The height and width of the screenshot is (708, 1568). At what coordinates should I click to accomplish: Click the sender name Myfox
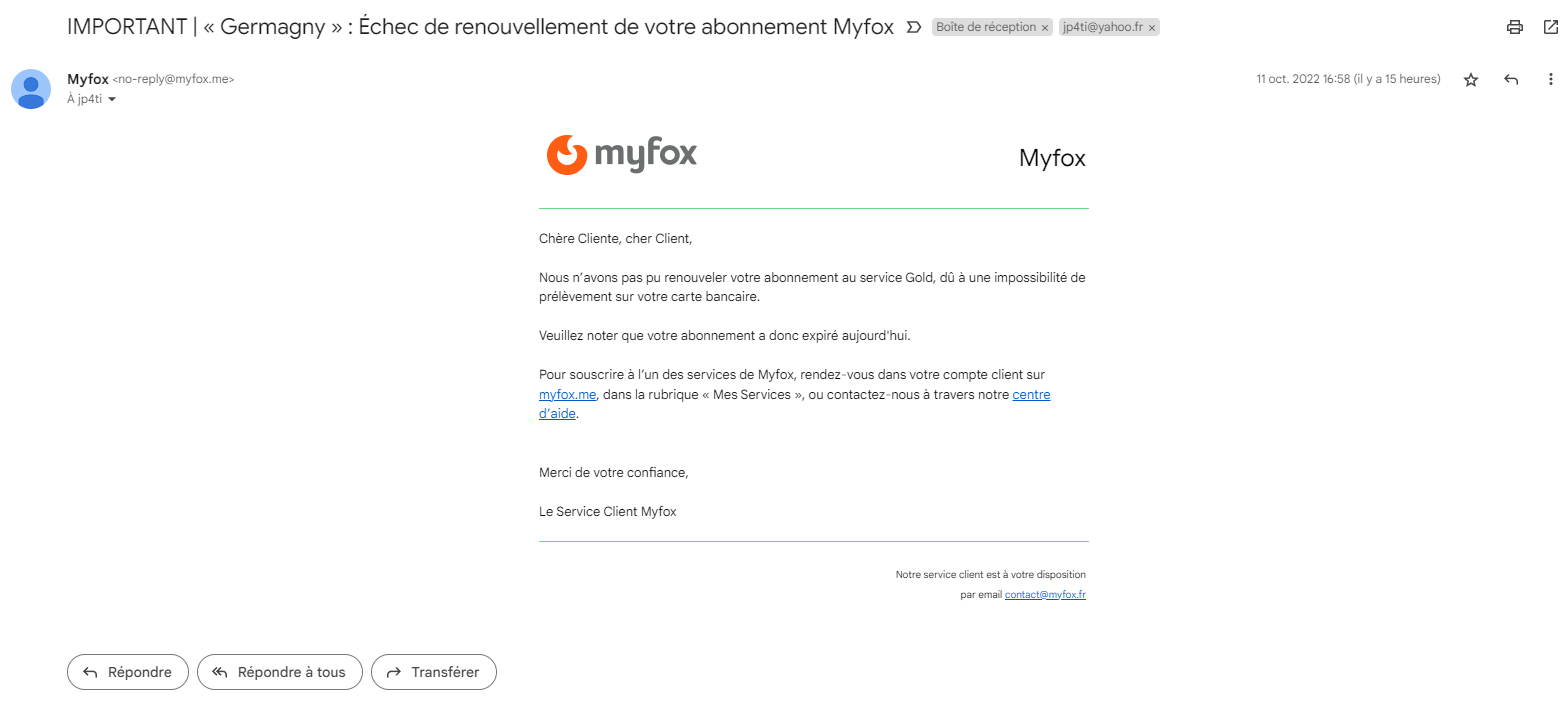pyautogui.click(x=88, y=79)
